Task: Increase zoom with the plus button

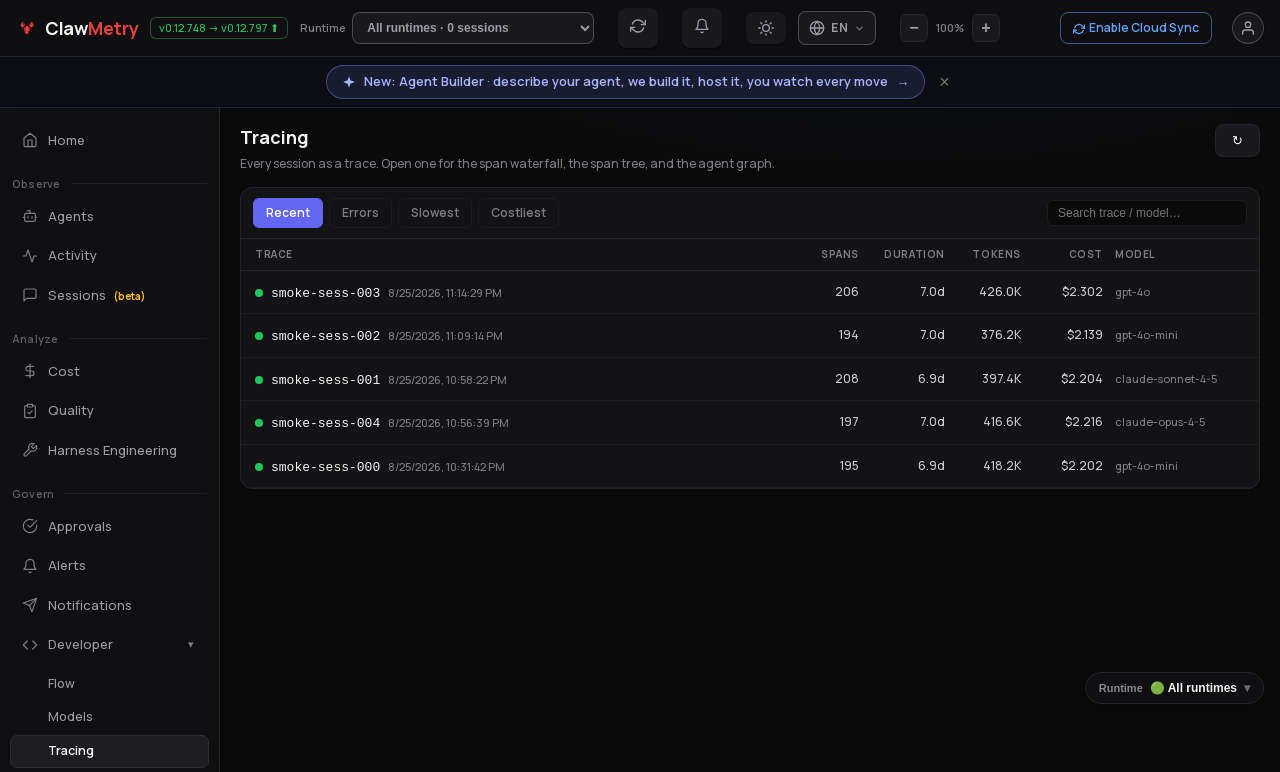Action: [x=986, y=28]
